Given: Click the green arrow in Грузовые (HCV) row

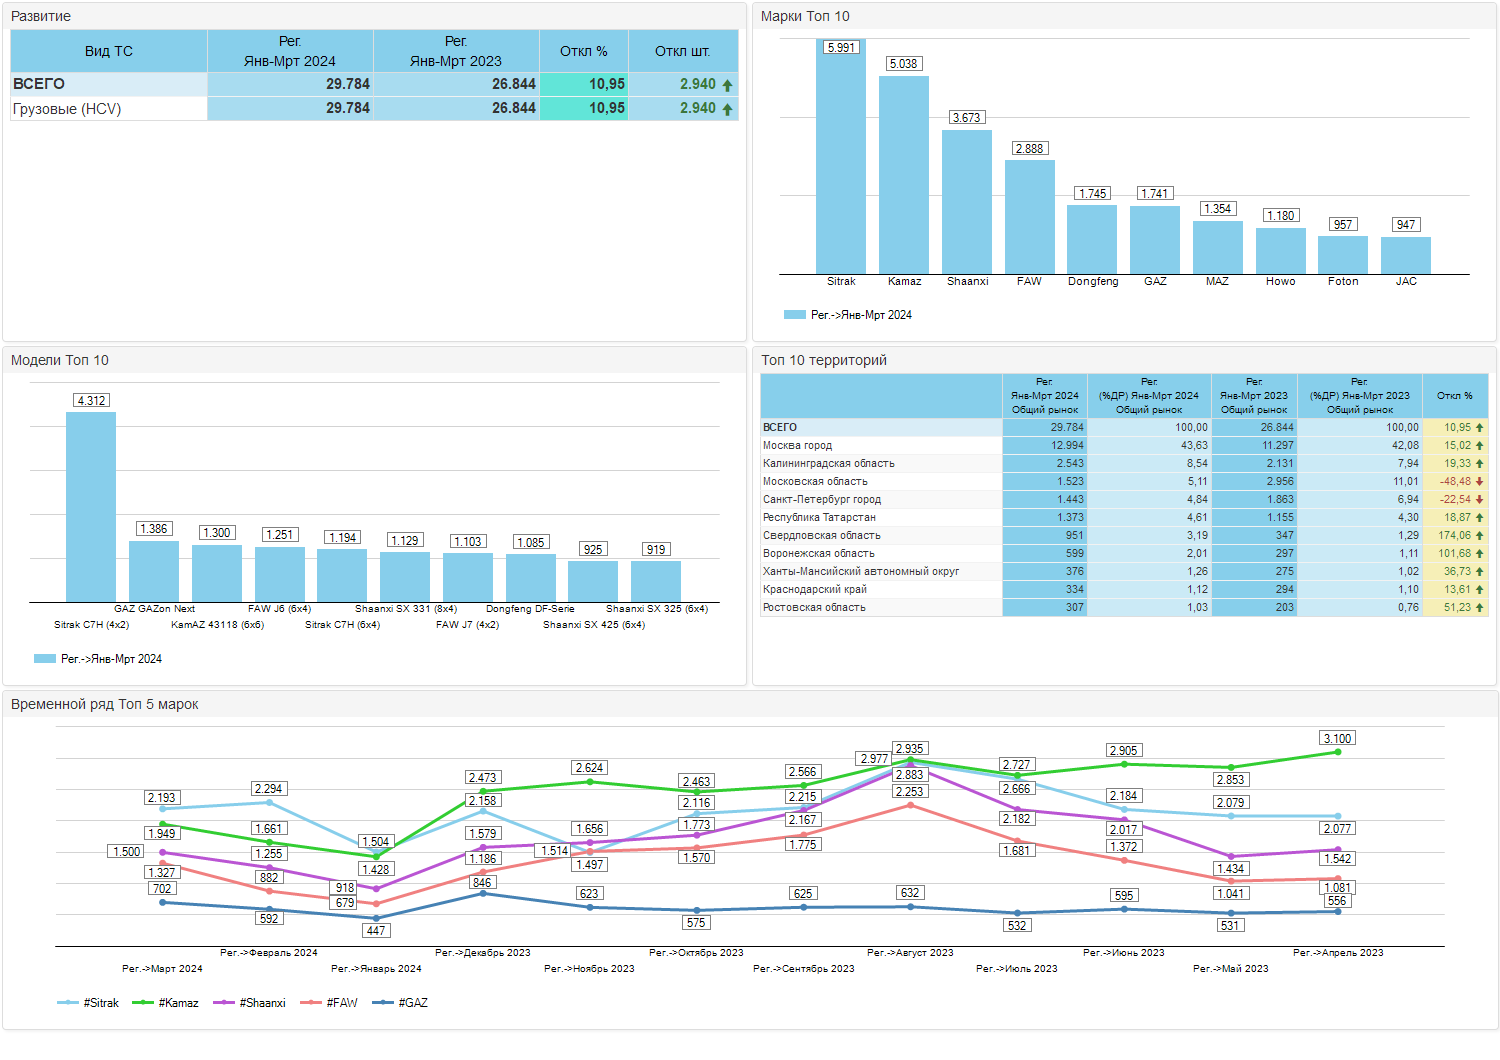Looking at the screenshot, I should pyautogui.click(x=727, y=109).
